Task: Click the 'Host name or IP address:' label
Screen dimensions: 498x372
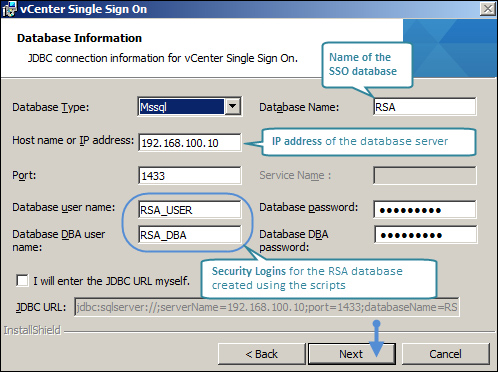Action: coord(73,140)
